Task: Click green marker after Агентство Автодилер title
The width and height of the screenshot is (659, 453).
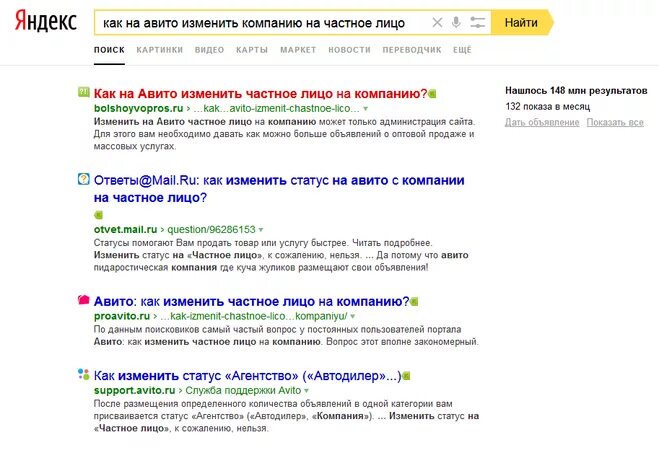Action: 406,376
